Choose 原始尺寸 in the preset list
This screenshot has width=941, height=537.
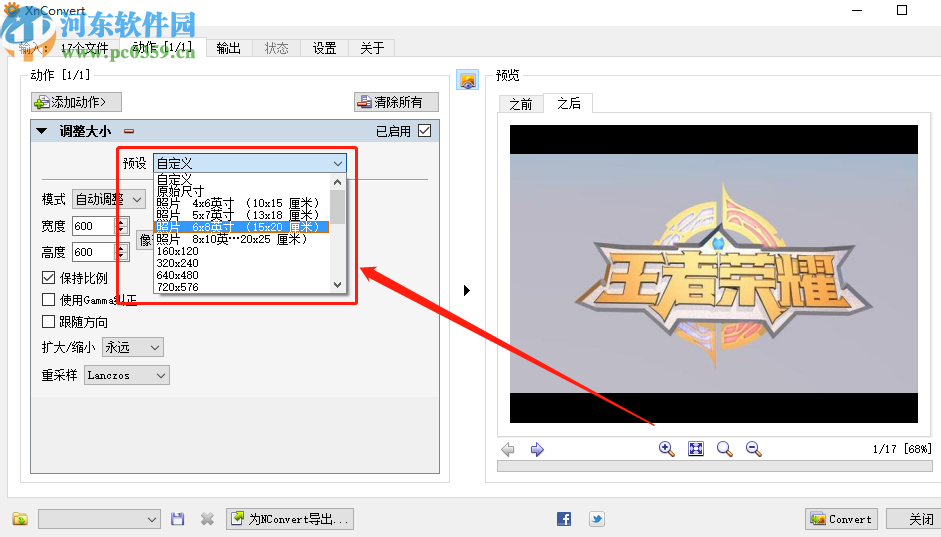(x=241, y=191)
